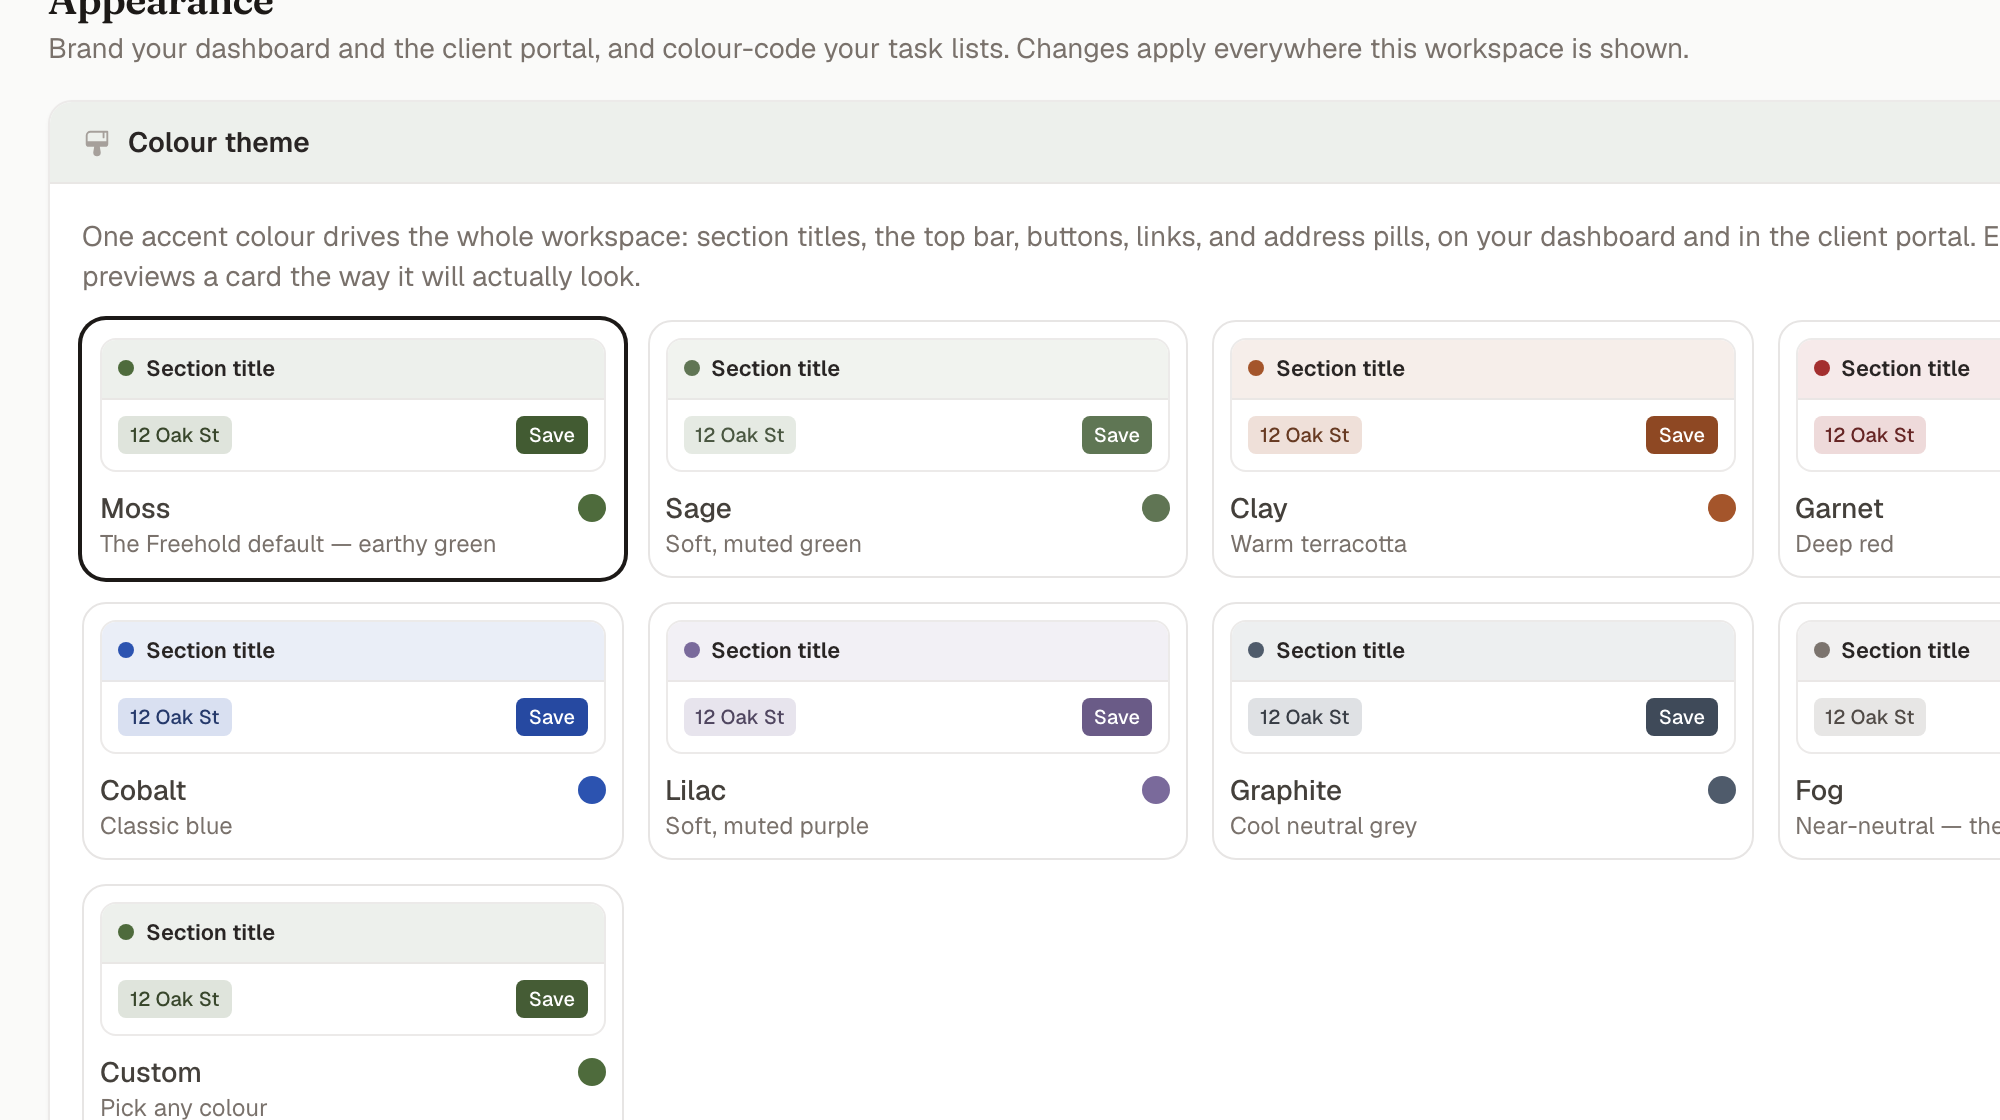The image size is (2000, 1120).
Task: Click Save in the Clay preview
Action: (x=1682, y=435)
